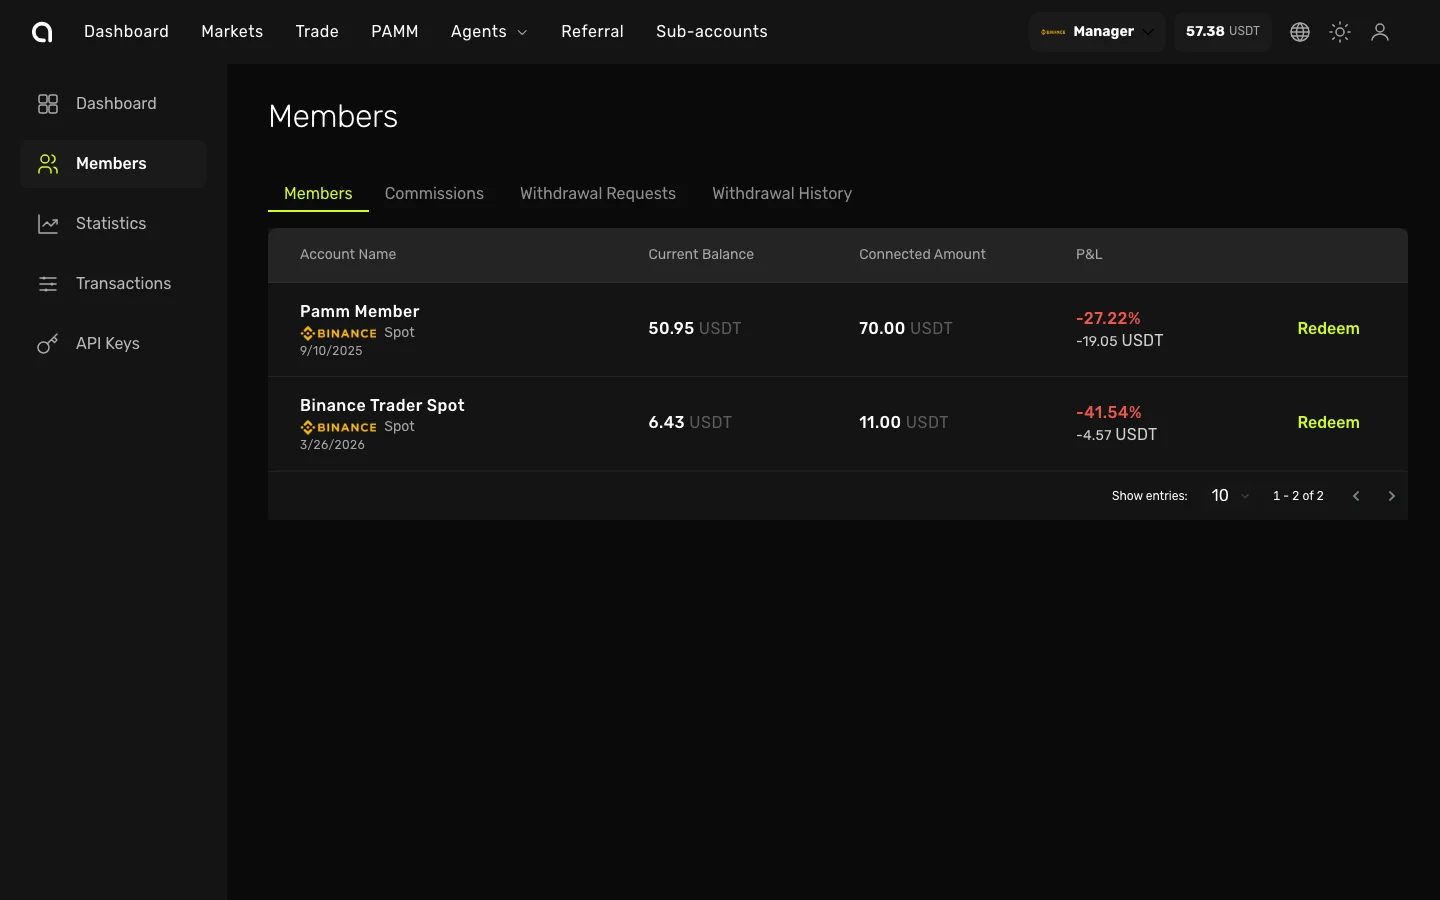Click the 57.38 USDT balance display
1440x900 pixels.
(1222, 32)
